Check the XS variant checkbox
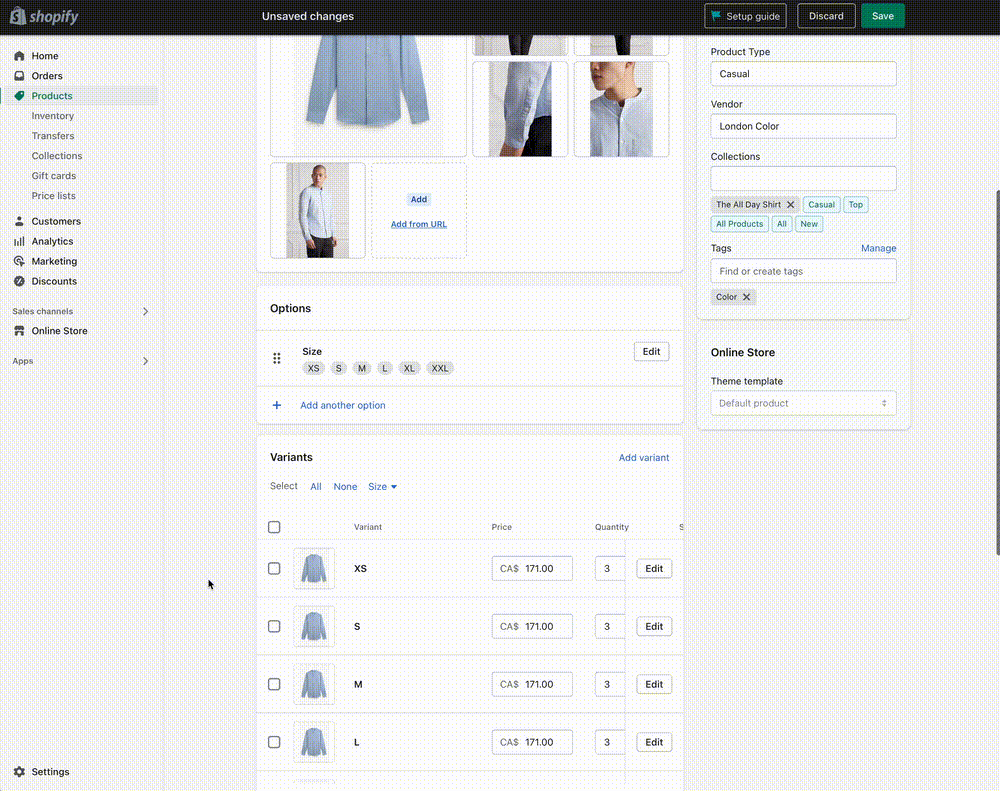Image resolution: width=1000 pixels, height=791 pixels. coord(274,568)
